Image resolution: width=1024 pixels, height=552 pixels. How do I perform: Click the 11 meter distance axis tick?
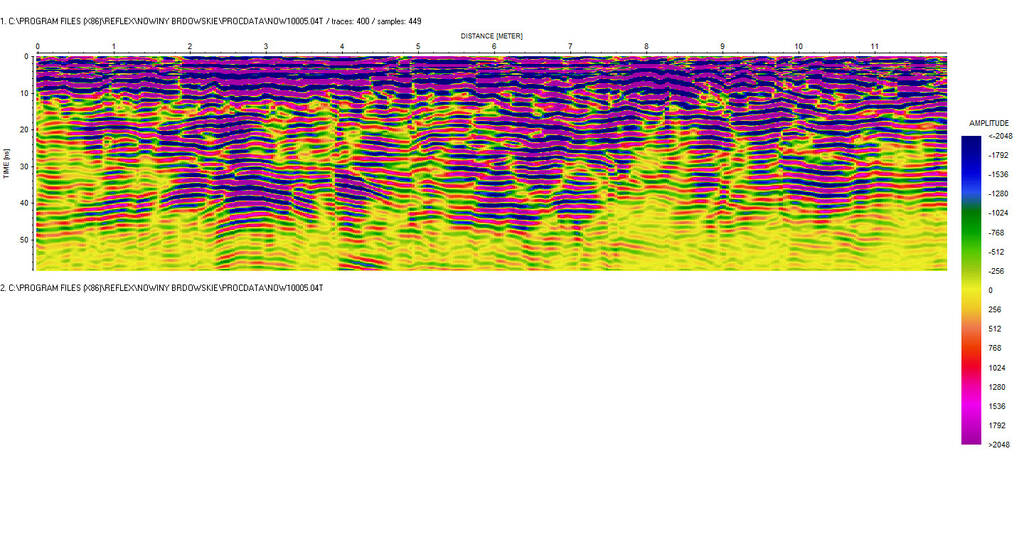874,47
